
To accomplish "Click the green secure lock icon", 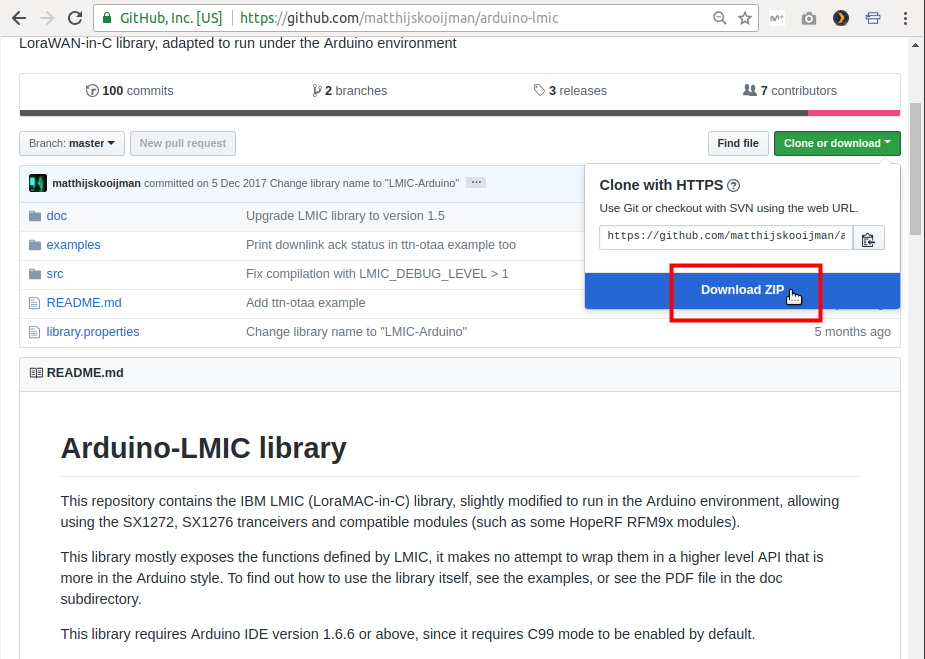I will (x=107, y=18).
